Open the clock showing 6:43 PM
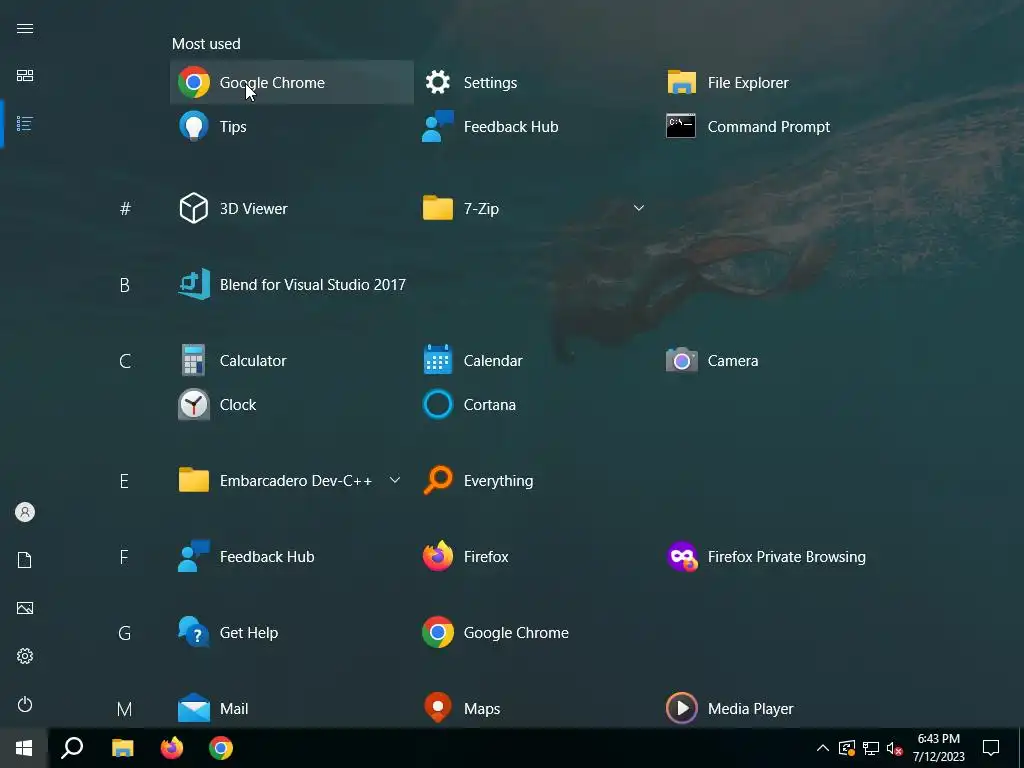The height and width of the screenshot is (768, 1024). [938, 748]
